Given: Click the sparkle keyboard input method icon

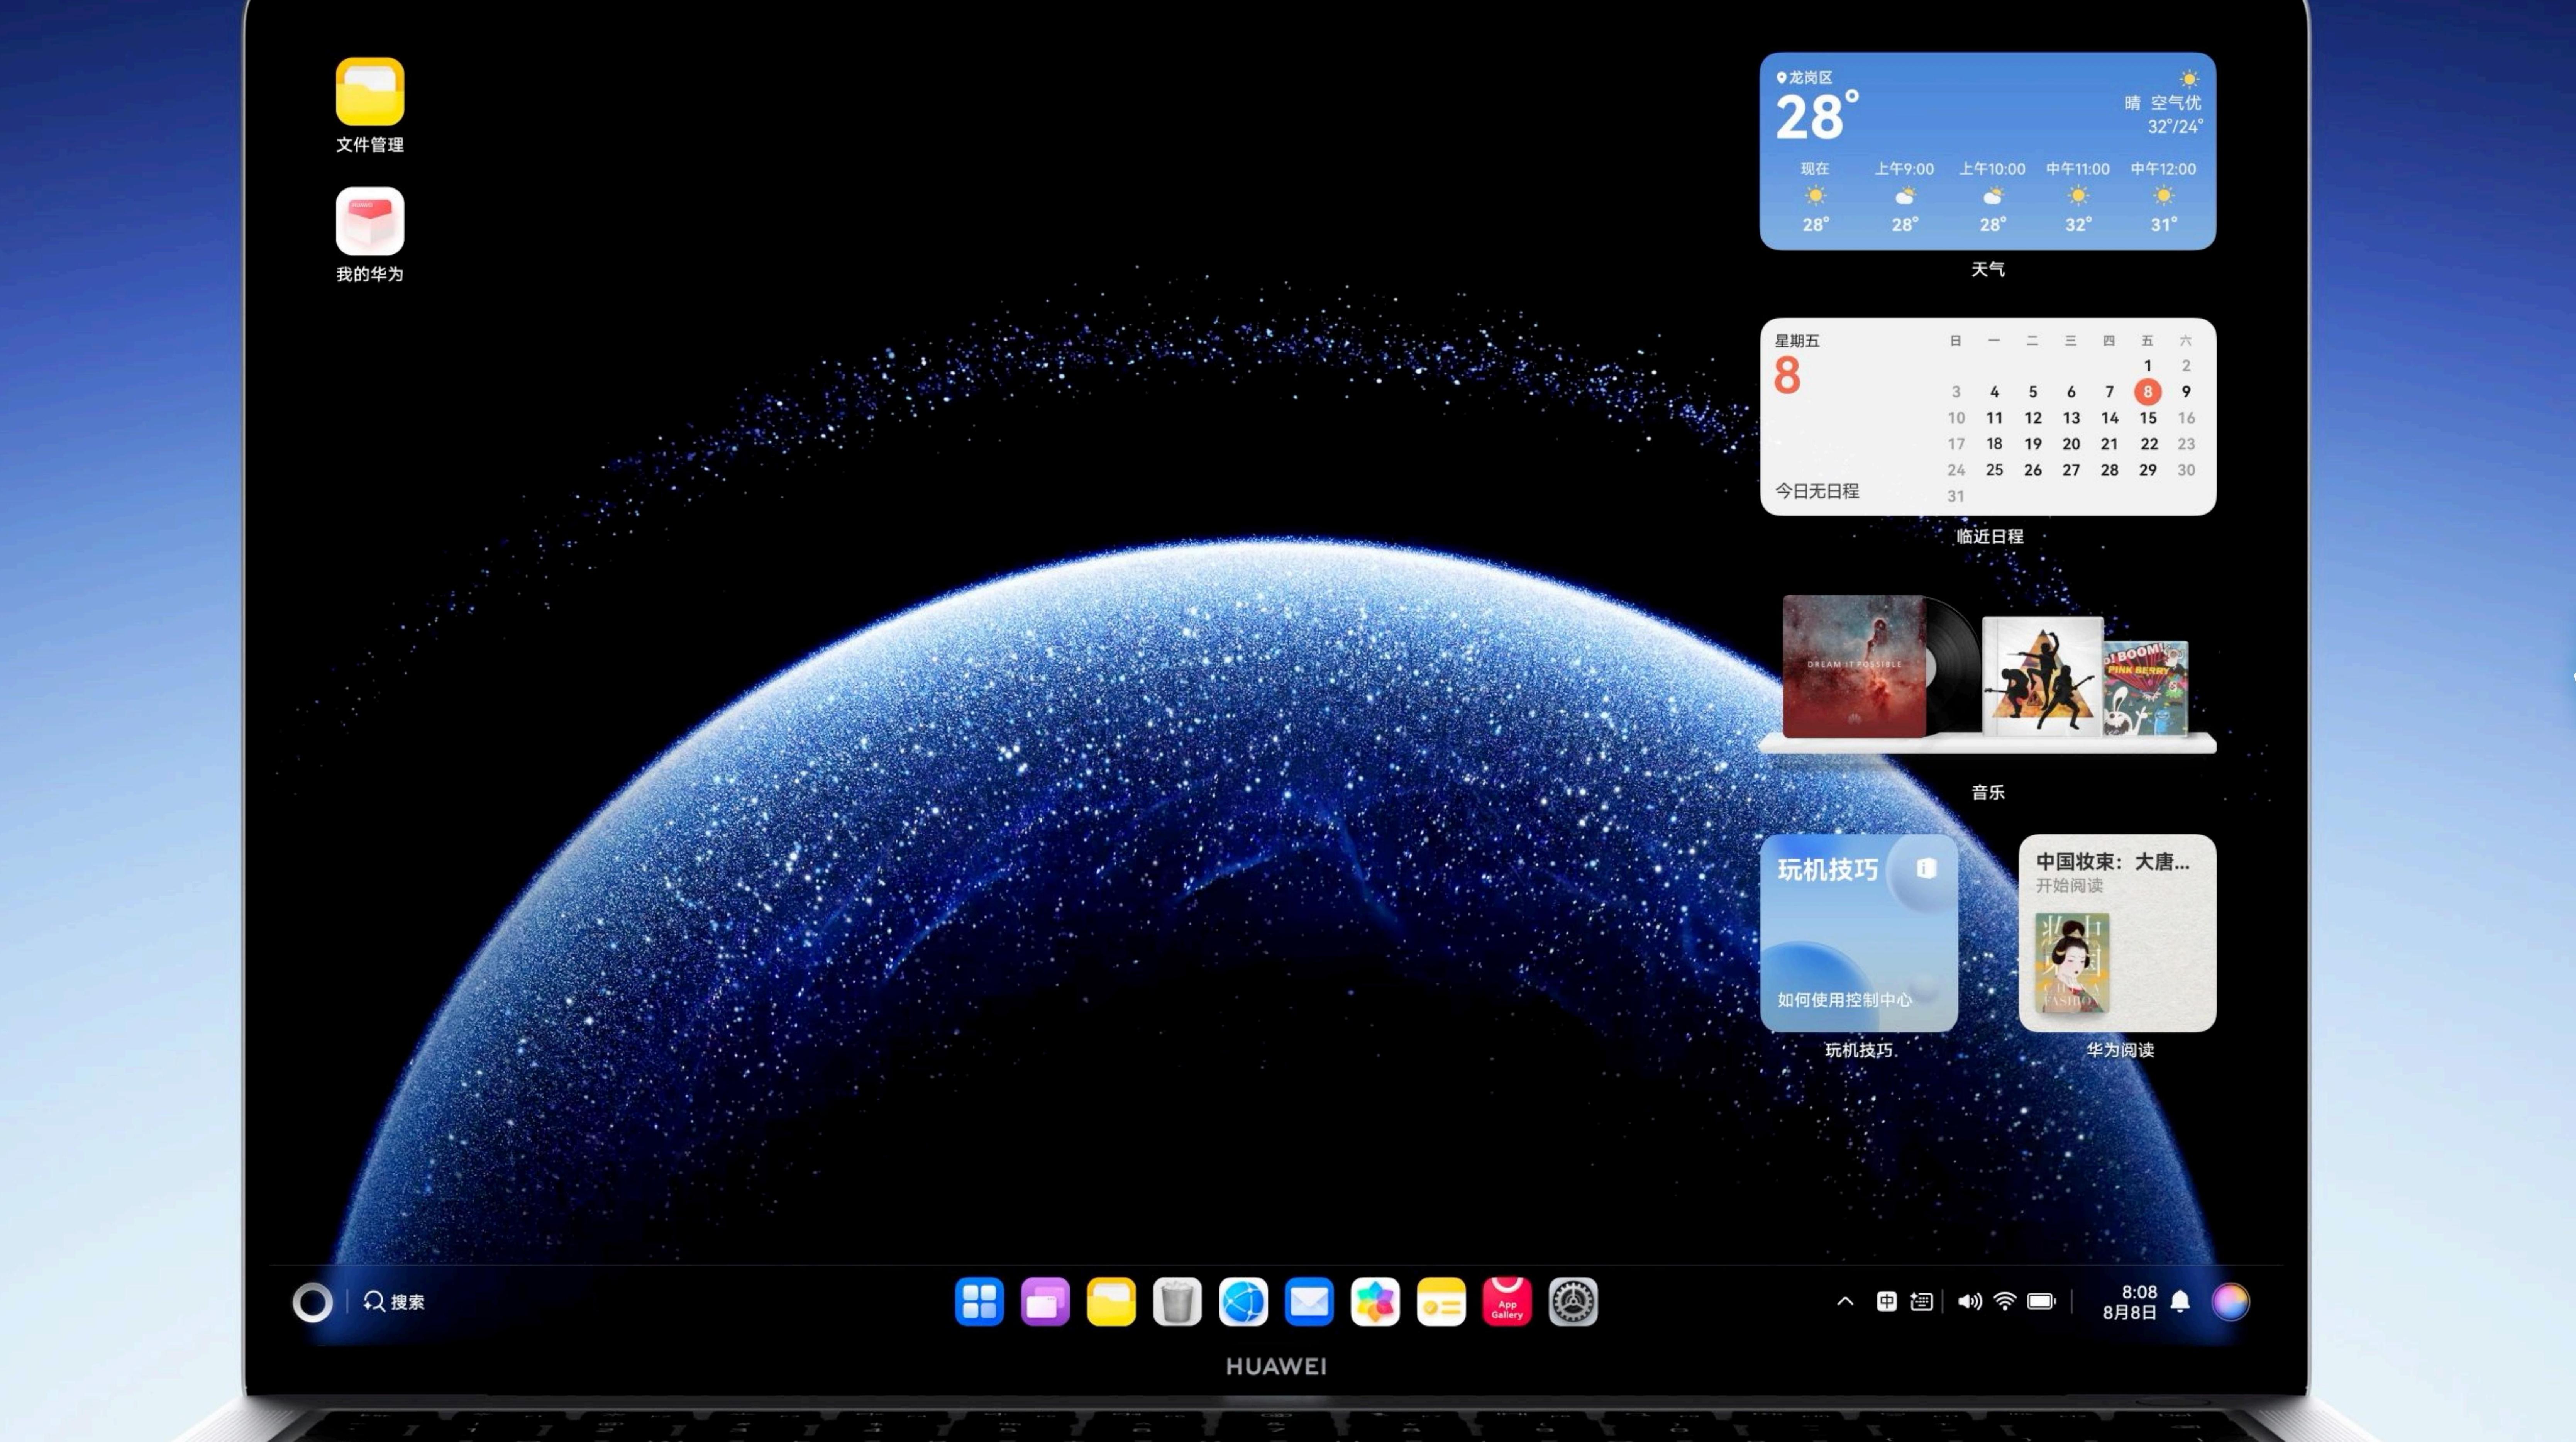Looking at the screenshot, I should click(x=1921, y=1301).
